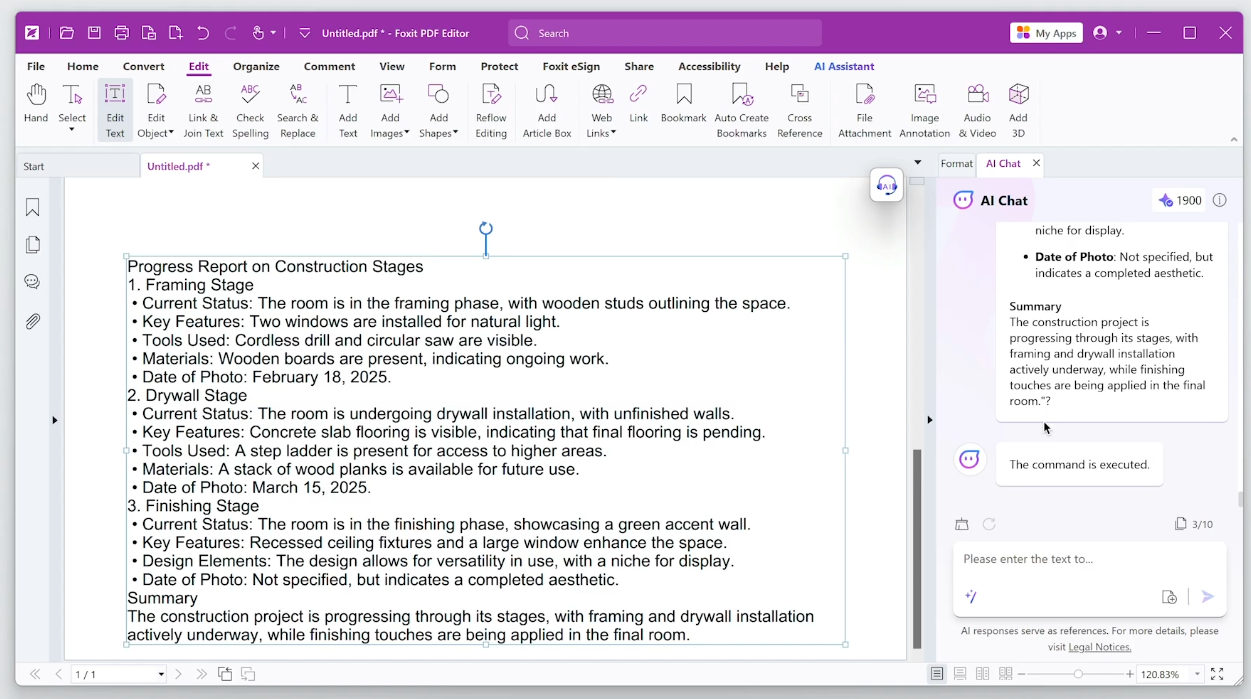The width and height of the screenshot is (1251, 699).
Task: Toggle full screen mode
Action: [x=1217, y=674]
